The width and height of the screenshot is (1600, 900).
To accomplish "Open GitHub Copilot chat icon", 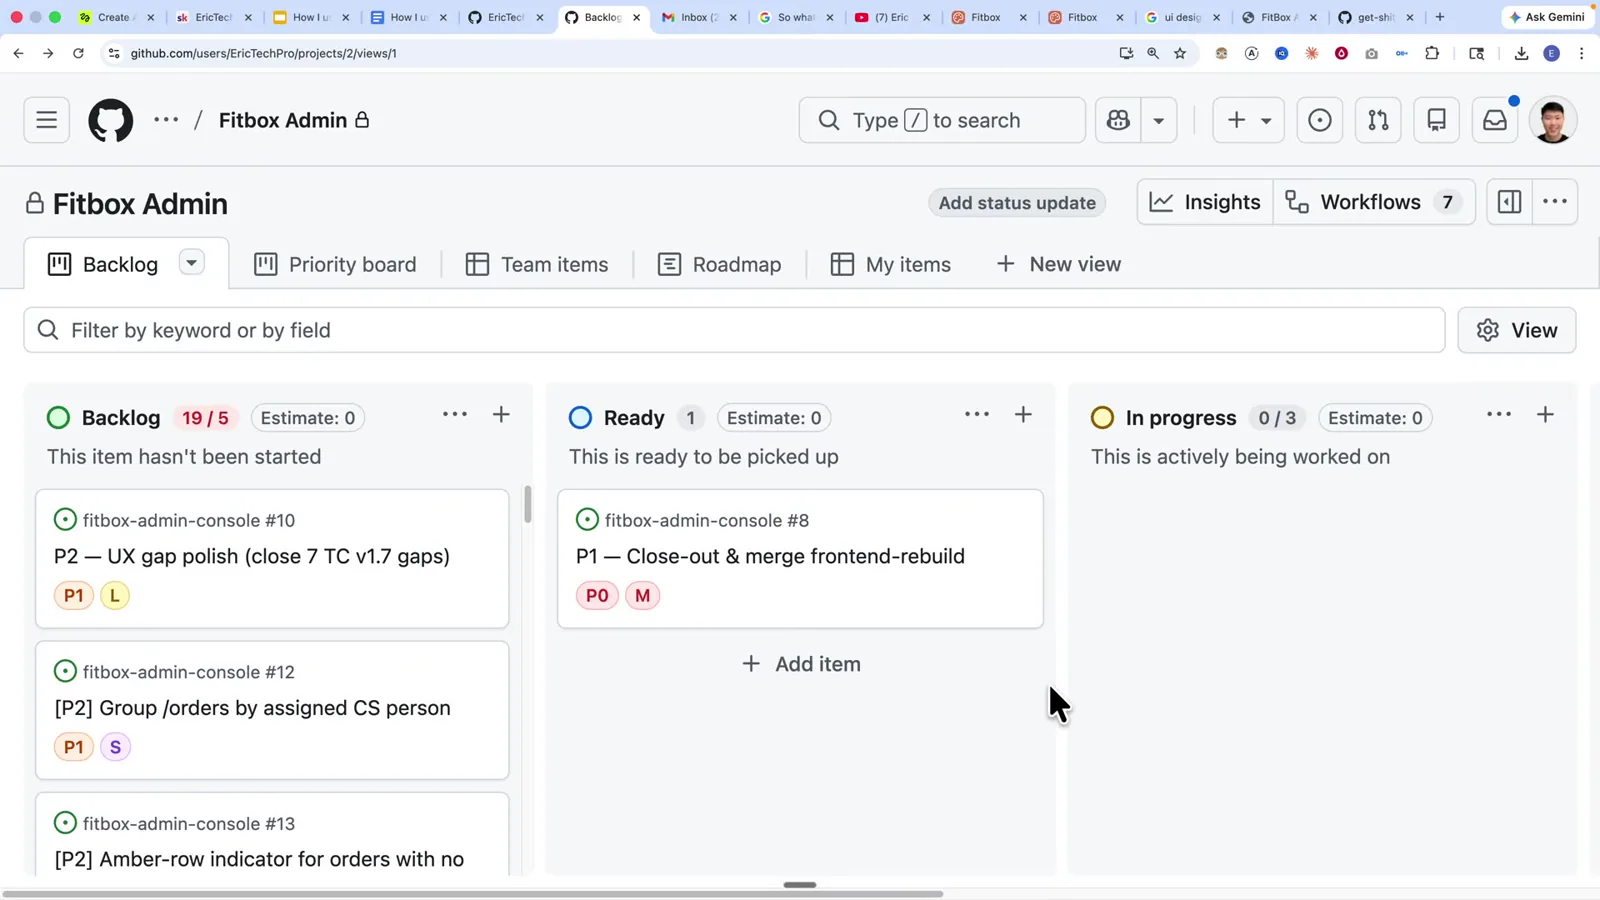I will click(x=1118, y=120).
